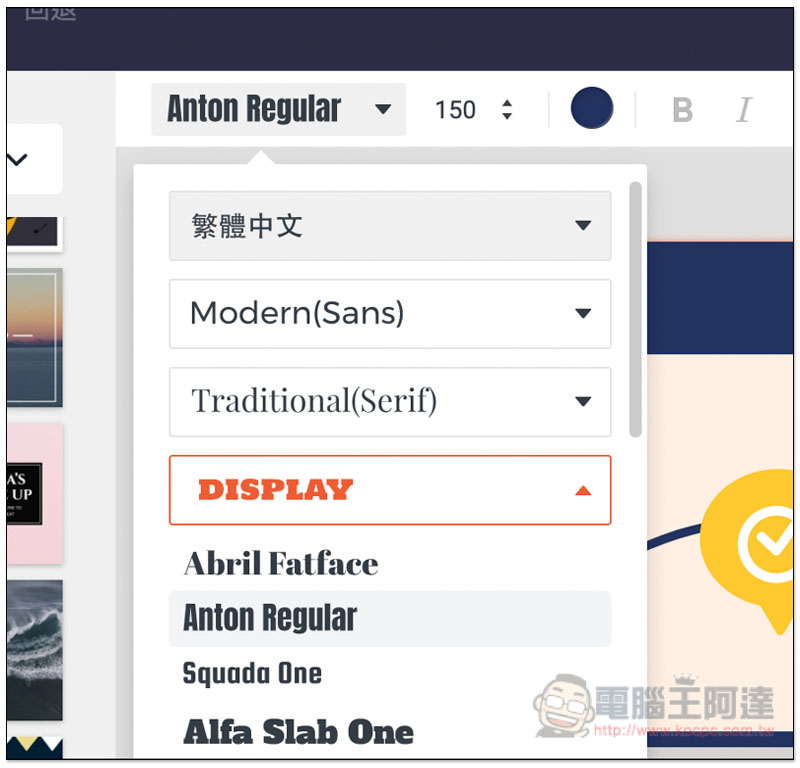The width and height of the screenshot is (800, 768).
Task: Adjust font size with the stepper arrows
Action: tap(507, 109)
